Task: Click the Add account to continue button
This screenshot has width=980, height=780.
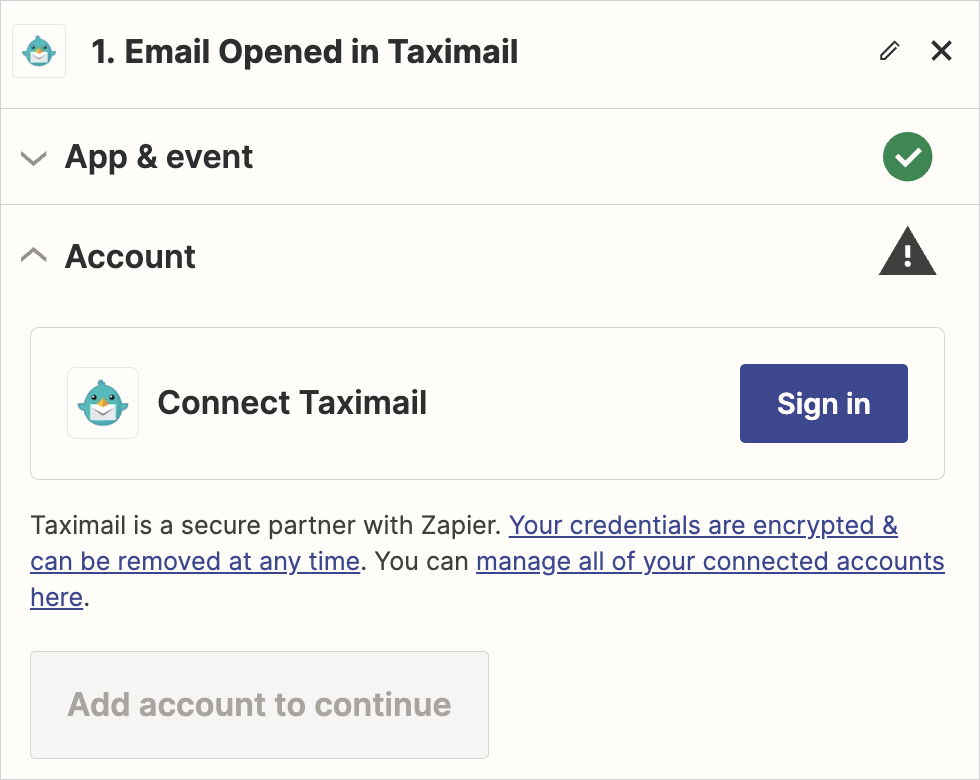Action: (259, 705)
